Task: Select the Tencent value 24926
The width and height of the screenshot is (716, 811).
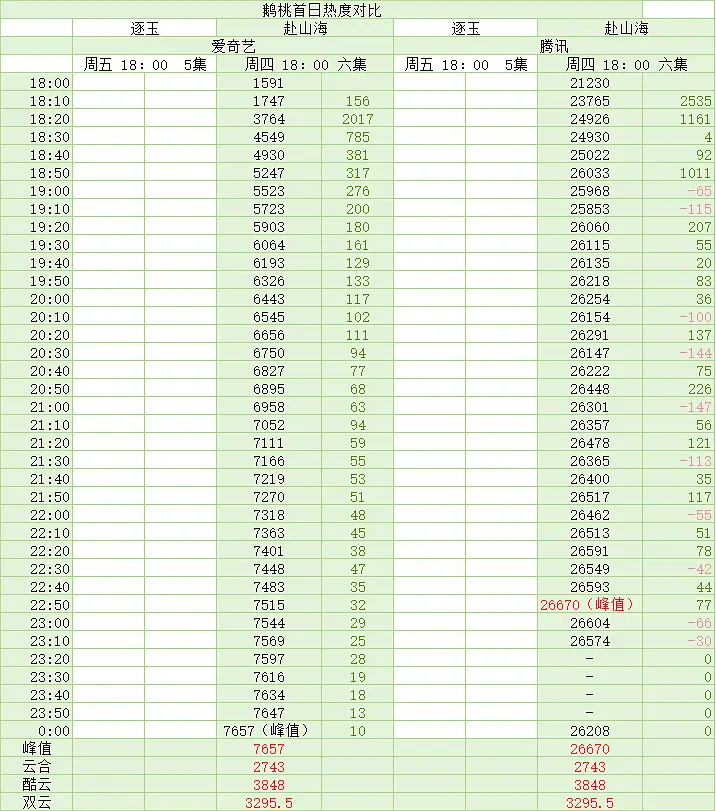Action: [590, 119]
